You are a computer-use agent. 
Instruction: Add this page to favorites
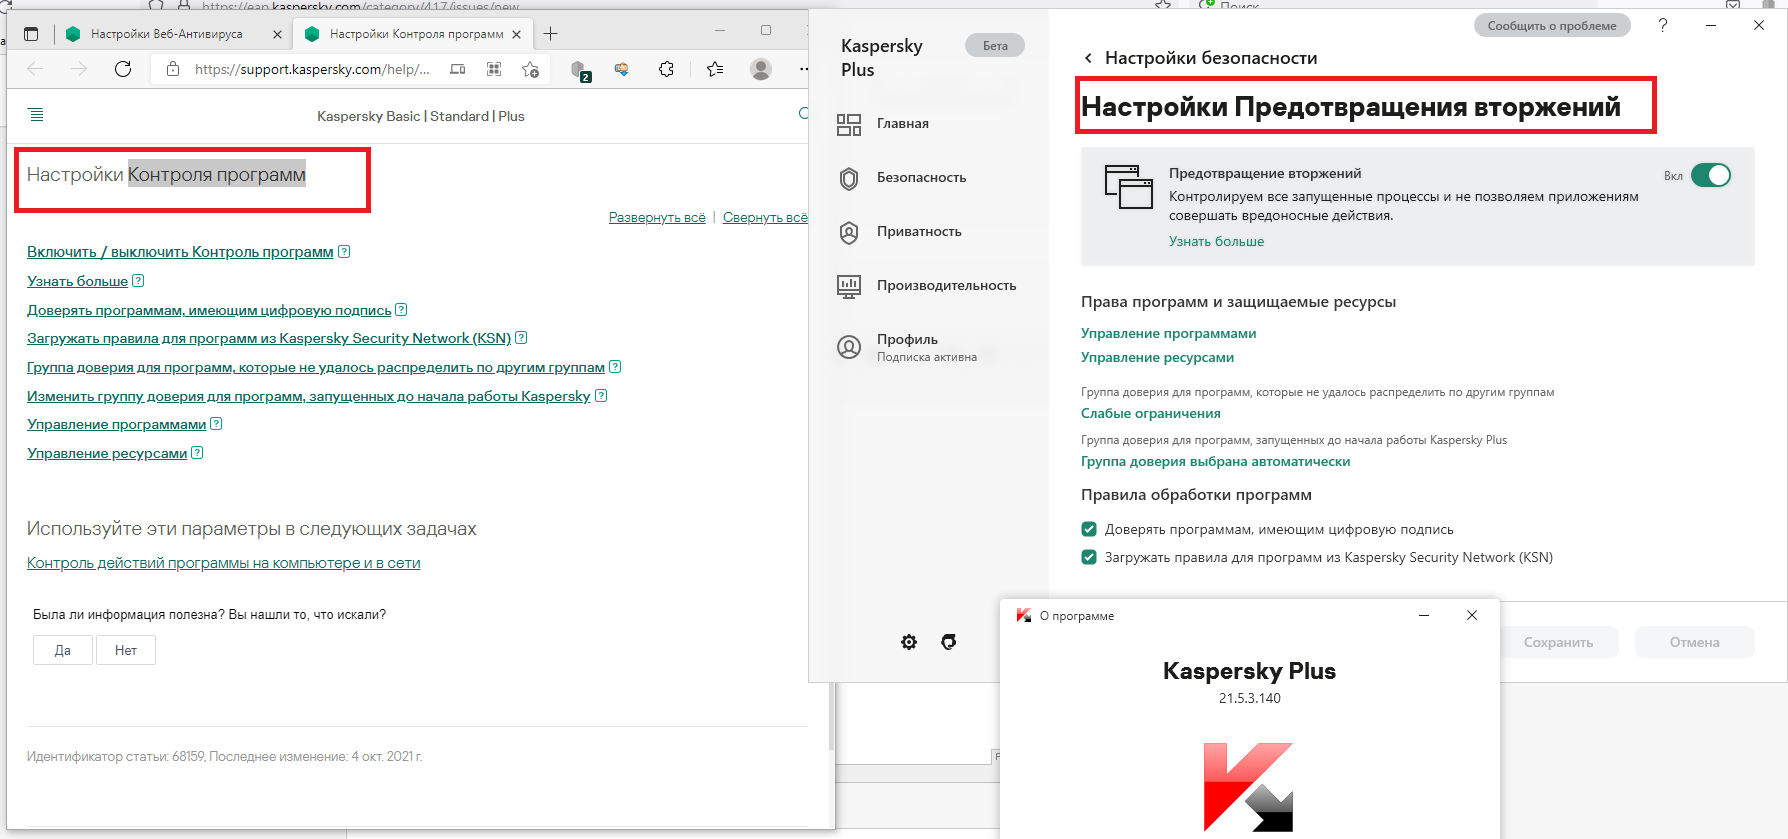tap(530, 69)
